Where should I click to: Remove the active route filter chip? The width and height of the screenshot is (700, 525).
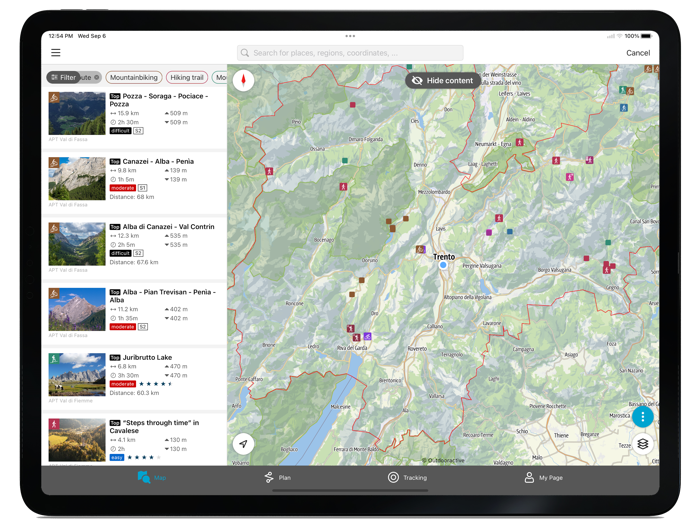coord(96,77)
